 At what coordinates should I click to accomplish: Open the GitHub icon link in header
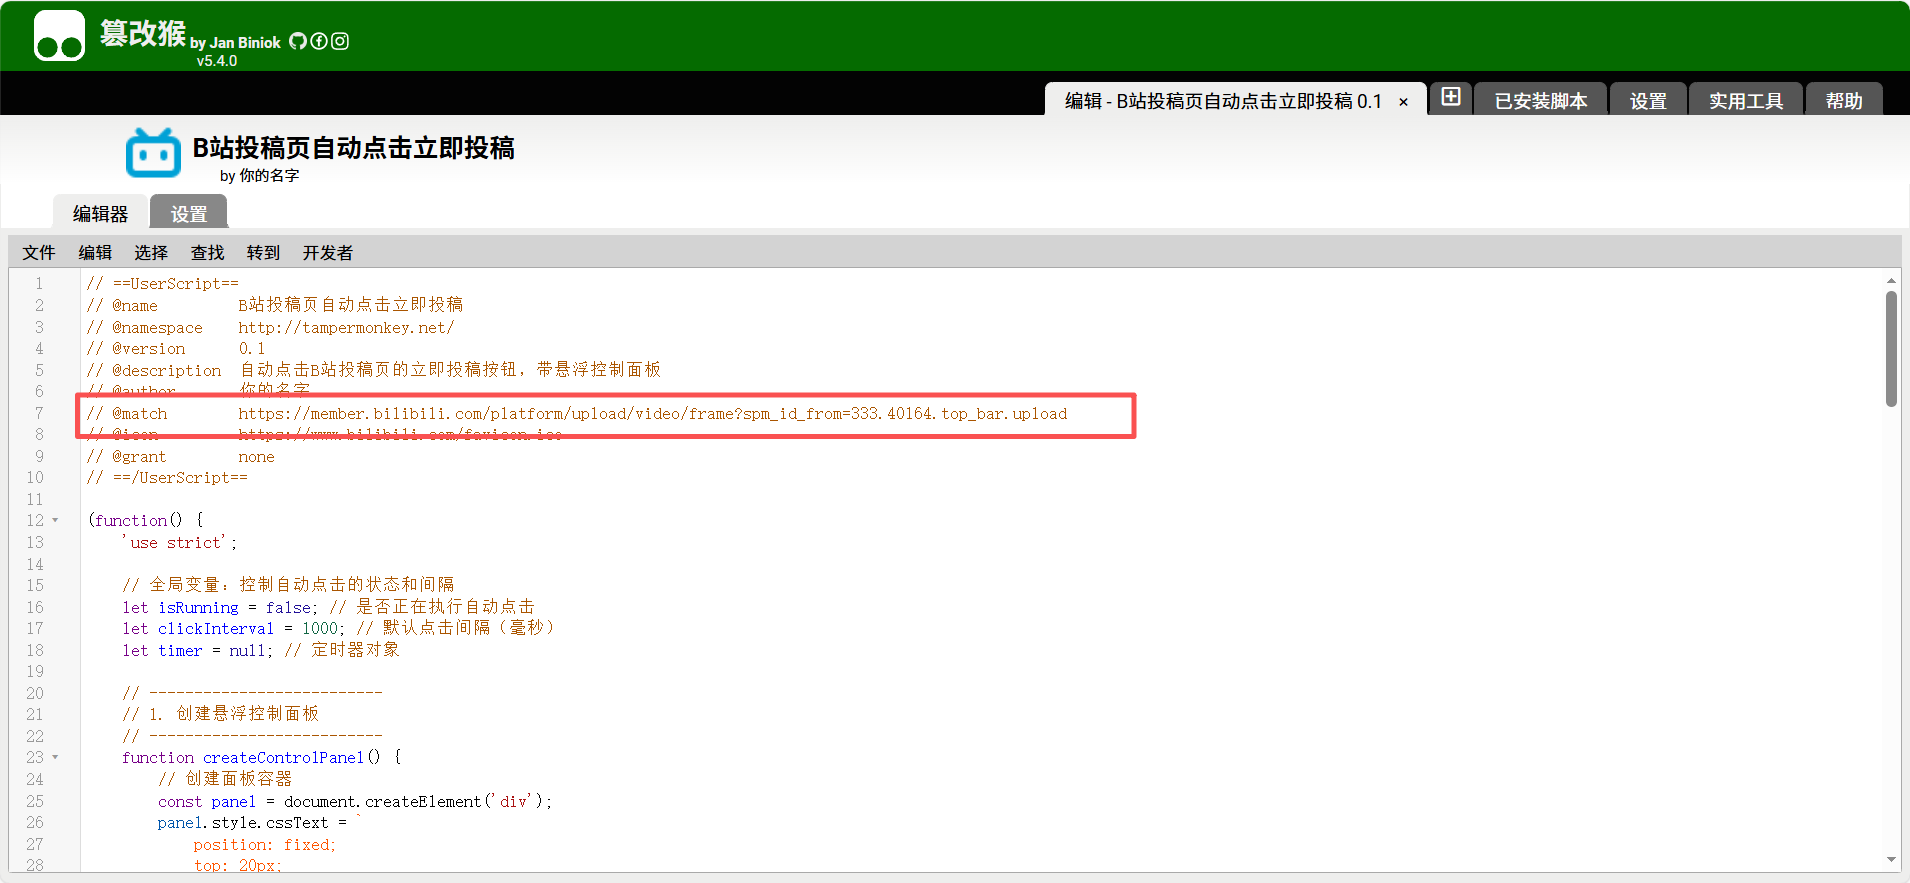click(x=298, y=41)
